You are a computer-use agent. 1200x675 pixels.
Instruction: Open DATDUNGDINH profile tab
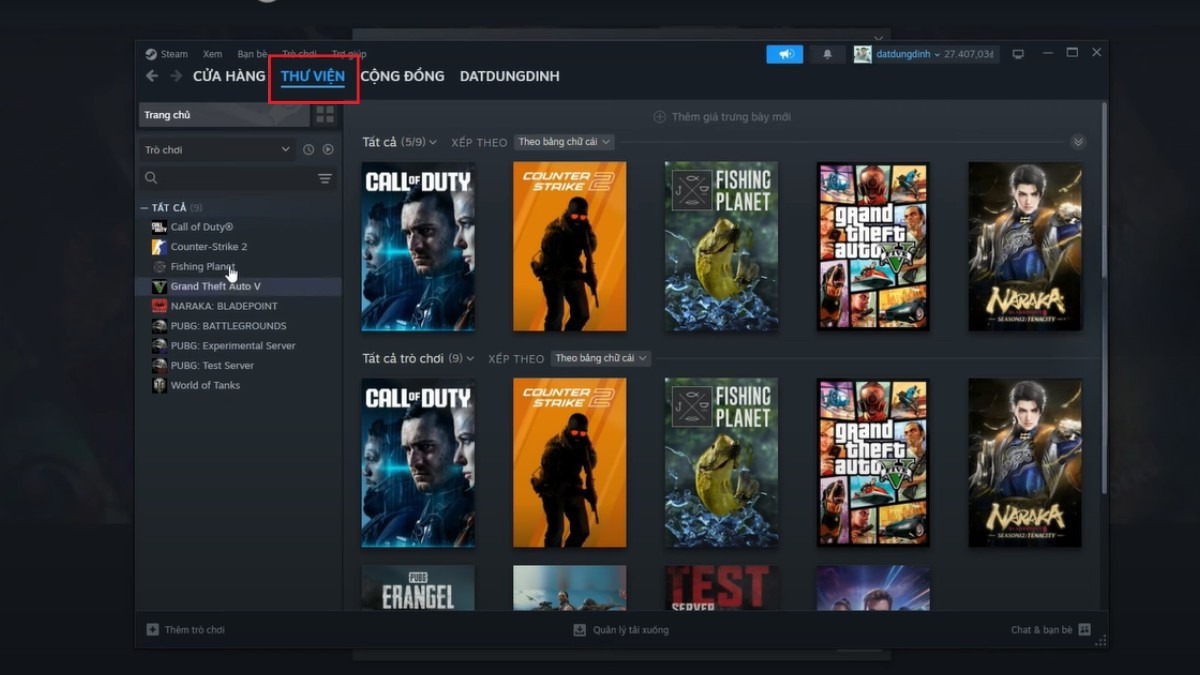point(509,76)
